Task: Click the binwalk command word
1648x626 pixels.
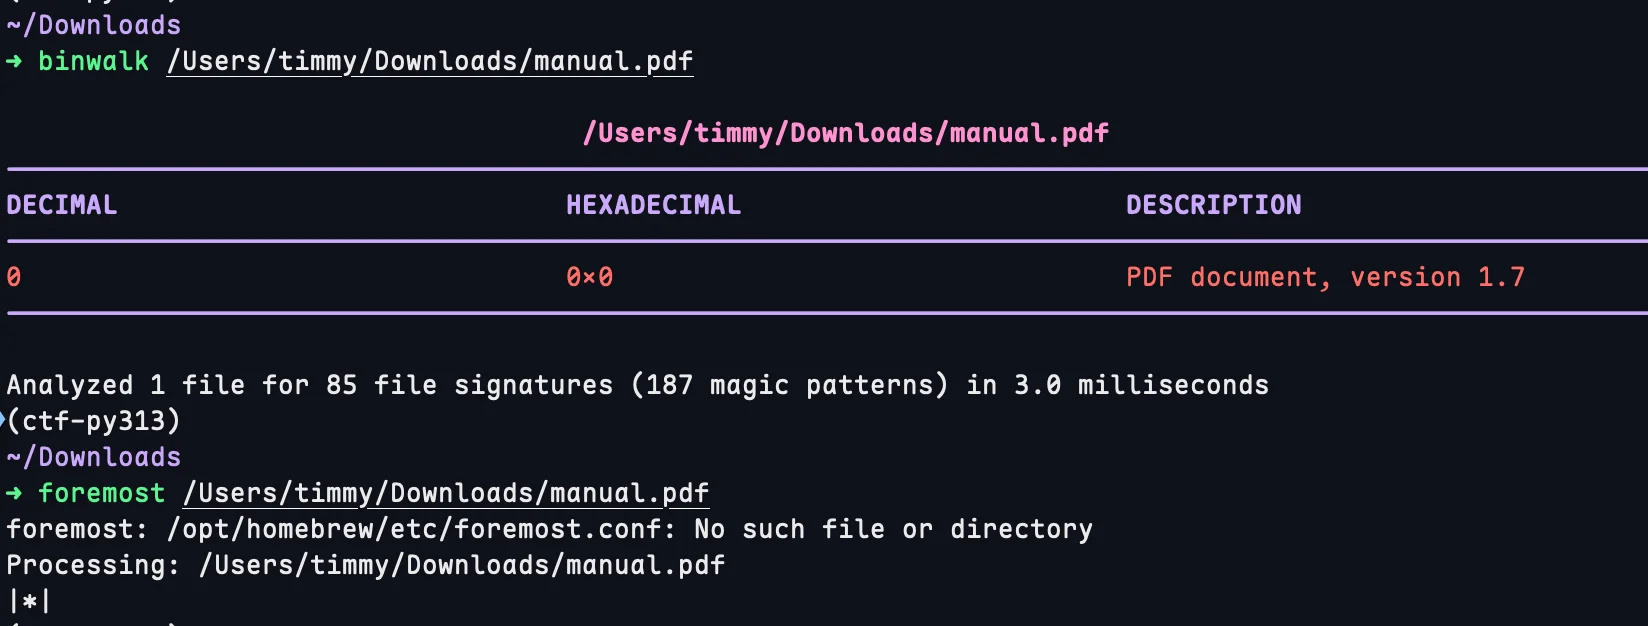Action: pos(93,62)
